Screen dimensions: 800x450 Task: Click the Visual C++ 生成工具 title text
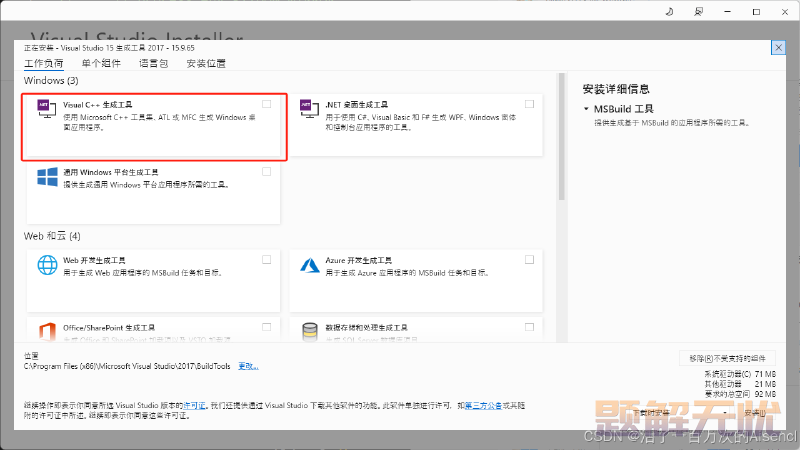coord(97,105)
